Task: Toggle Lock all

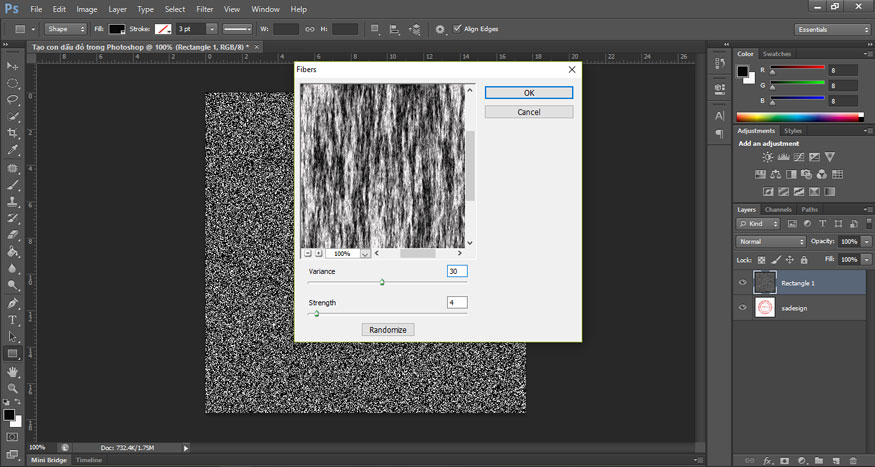Action: 804,259
